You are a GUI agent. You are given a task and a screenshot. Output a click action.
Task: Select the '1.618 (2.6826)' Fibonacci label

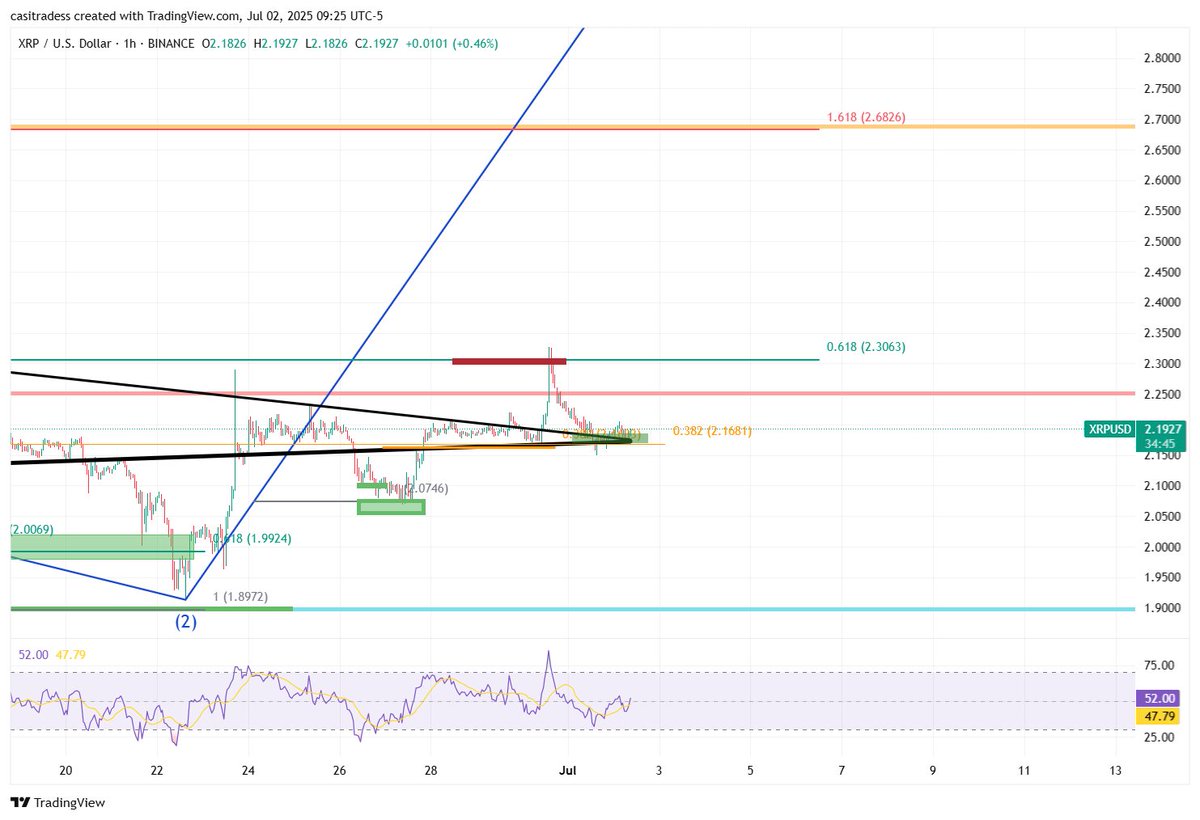click(866, 118)
